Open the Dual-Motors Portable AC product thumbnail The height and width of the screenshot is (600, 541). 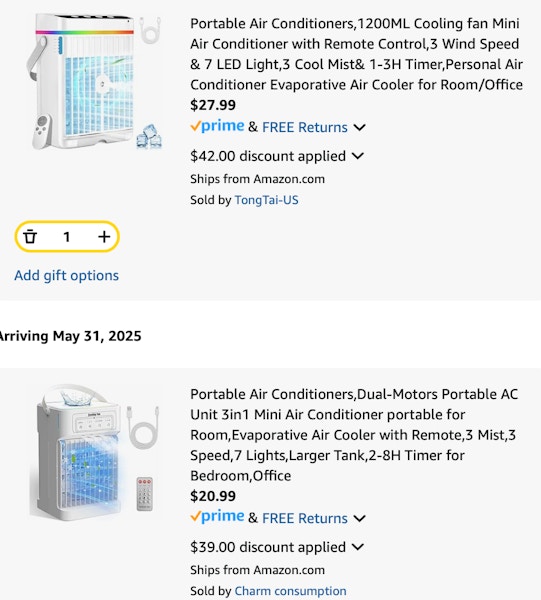coord(95,453)
